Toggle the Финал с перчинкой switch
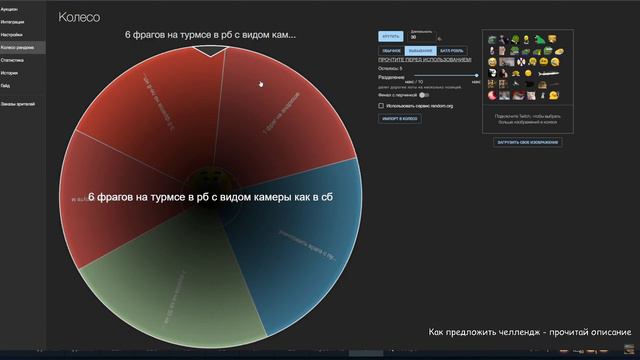The image size is (640, 360). point(424,95)
